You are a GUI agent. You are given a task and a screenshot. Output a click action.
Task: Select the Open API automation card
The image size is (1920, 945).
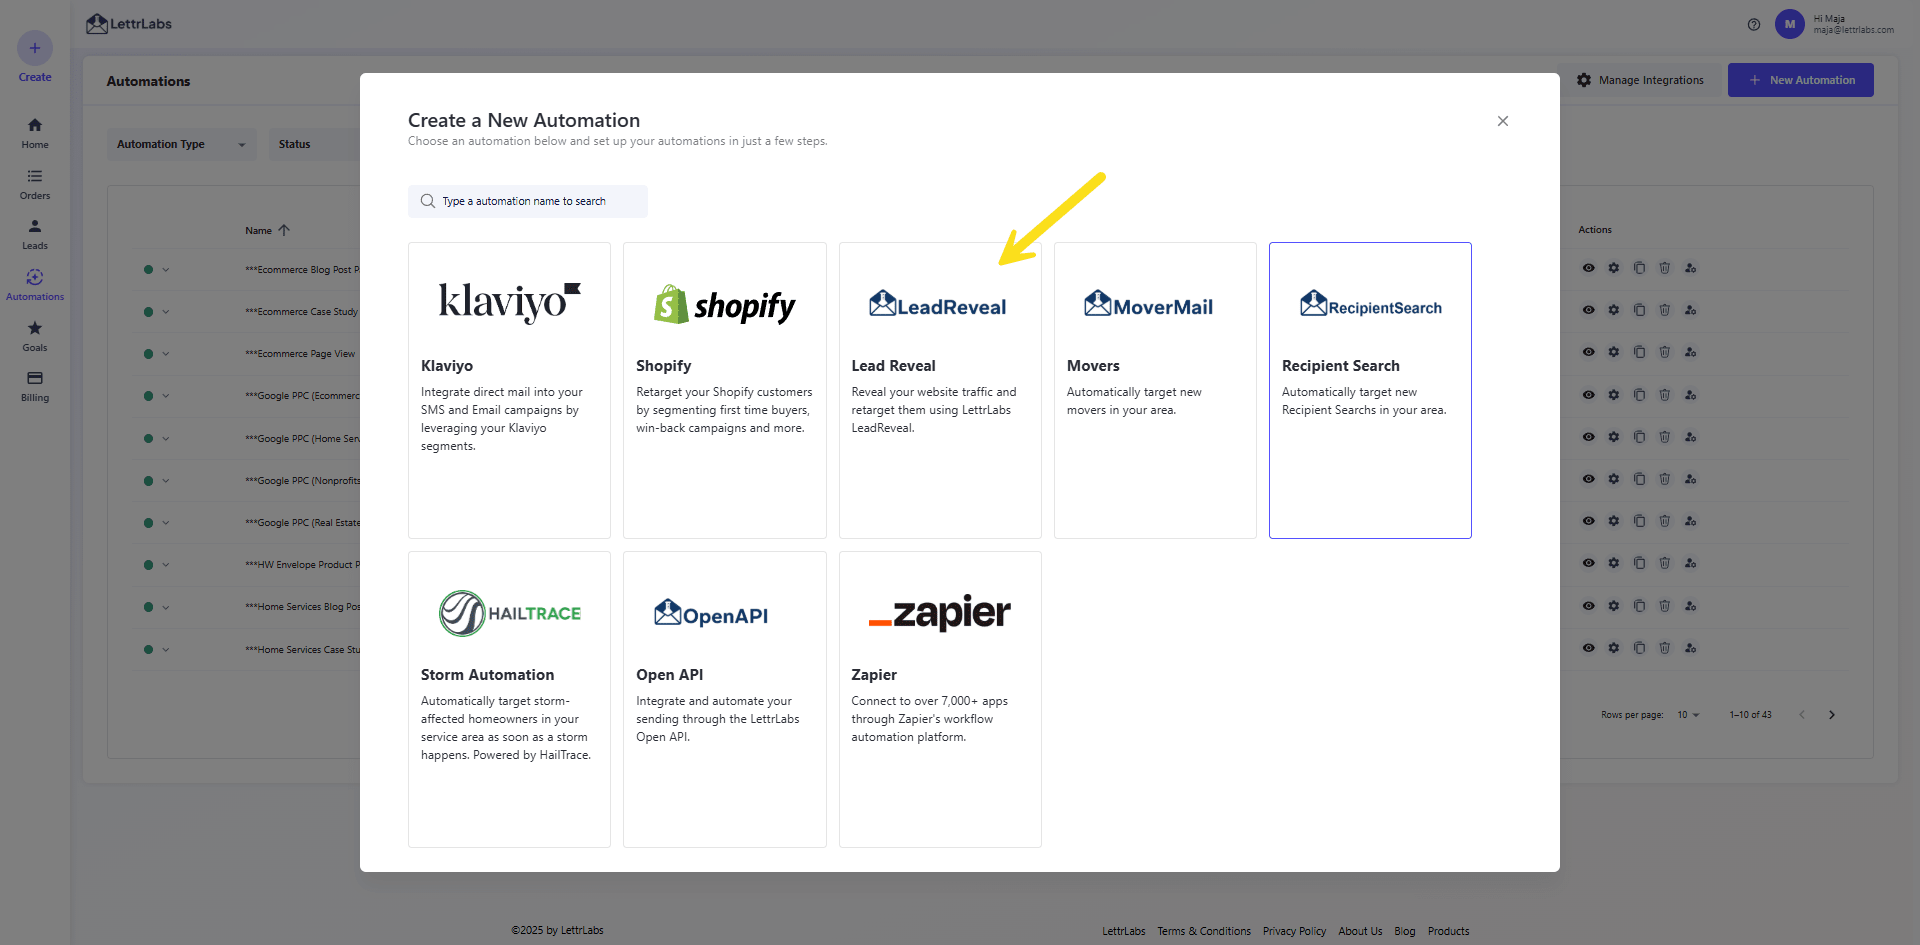725,699
